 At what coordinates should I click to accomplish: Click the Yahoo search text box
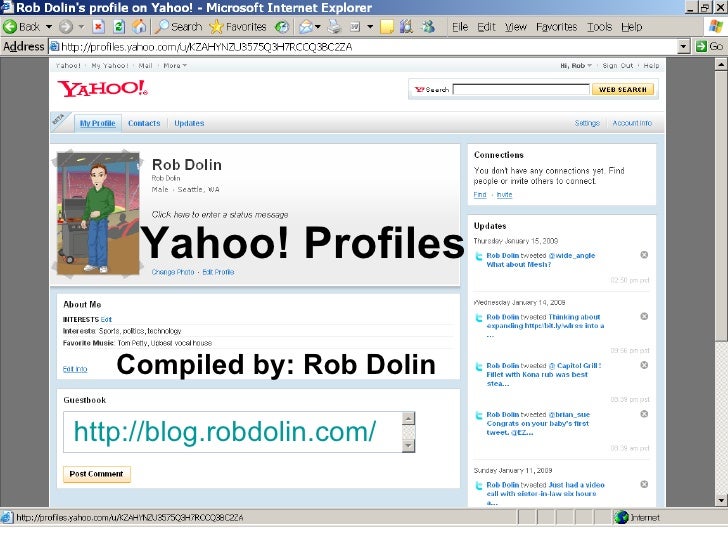(521, 89)
